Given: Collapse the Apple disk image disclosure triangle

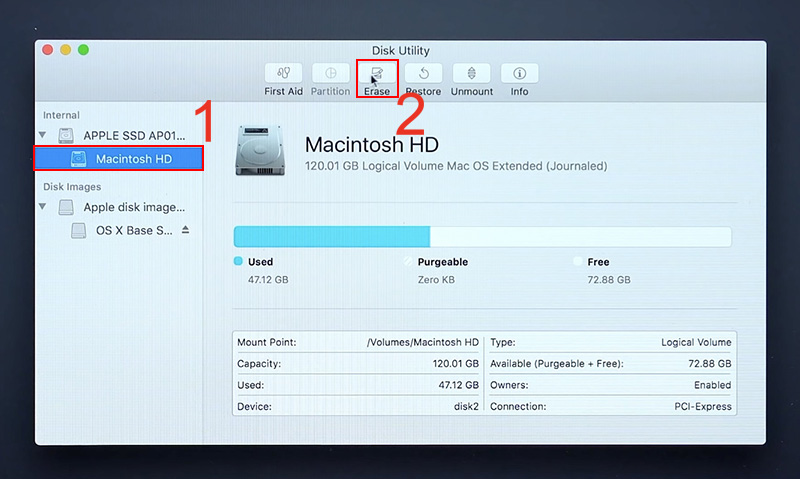Looking at the screenshot, I should coord(43,207).
